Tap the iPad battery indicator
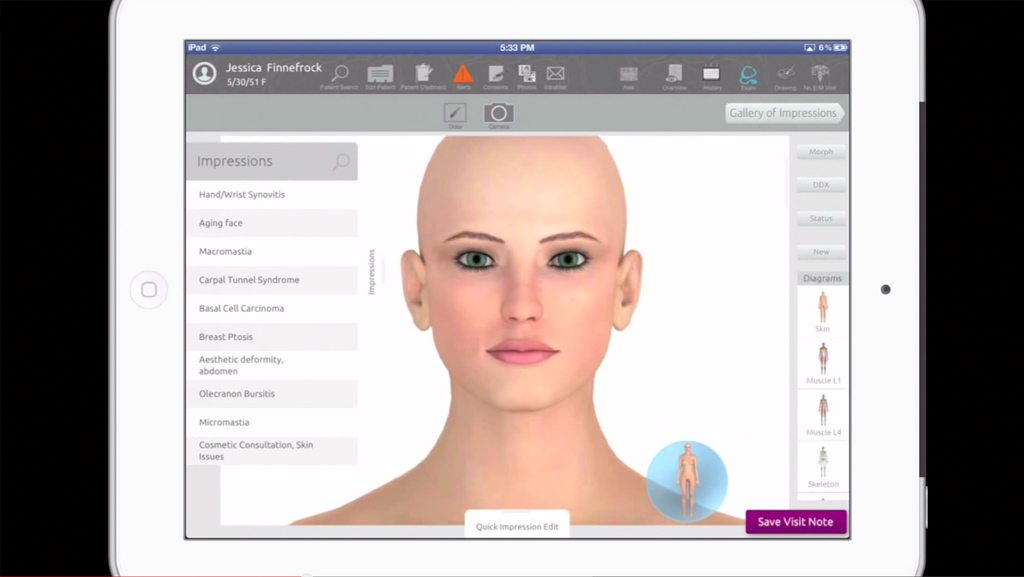1024x577 pixels. tap(840, 48)
